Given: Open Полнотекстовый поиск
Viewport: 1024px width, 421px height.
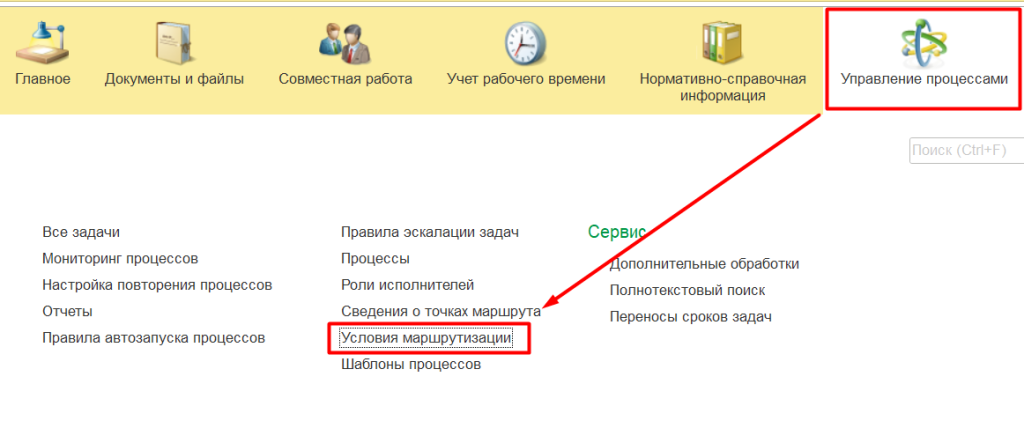Looking at the screenshot, I should [687, 290].
